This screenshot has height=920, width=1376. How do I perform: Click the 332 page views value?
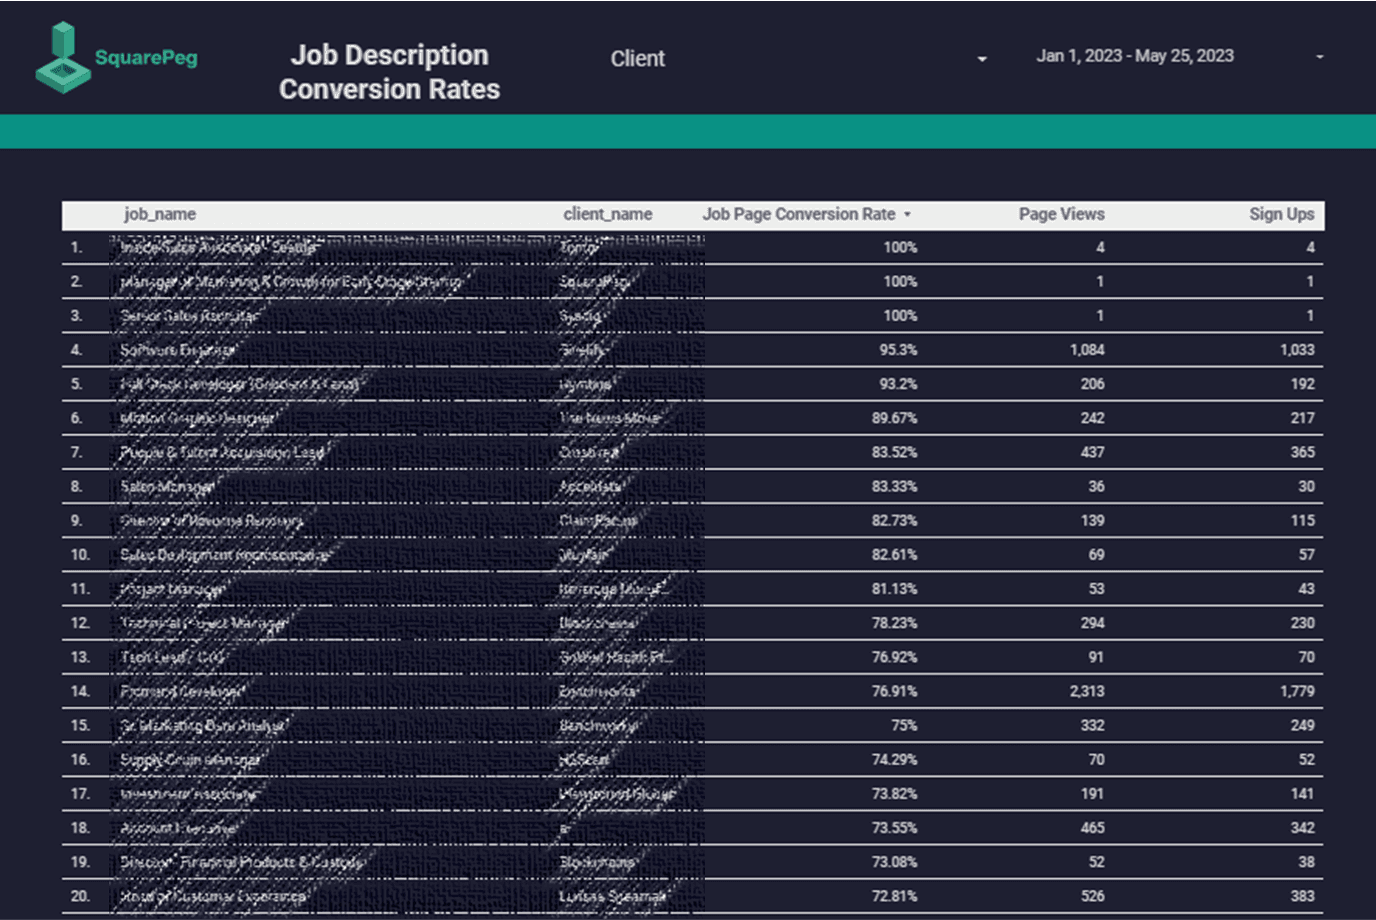[x=1092, y=725]
